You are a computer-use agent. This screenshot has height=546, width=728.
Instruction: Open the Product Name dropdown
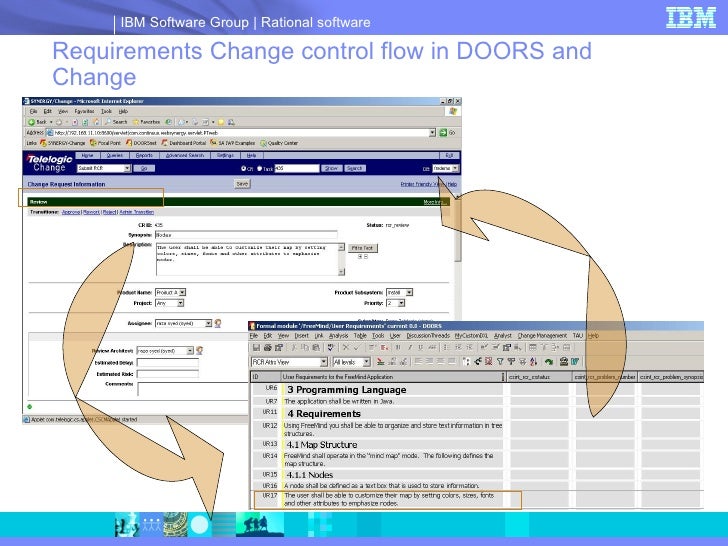click(x=170, y=292)
